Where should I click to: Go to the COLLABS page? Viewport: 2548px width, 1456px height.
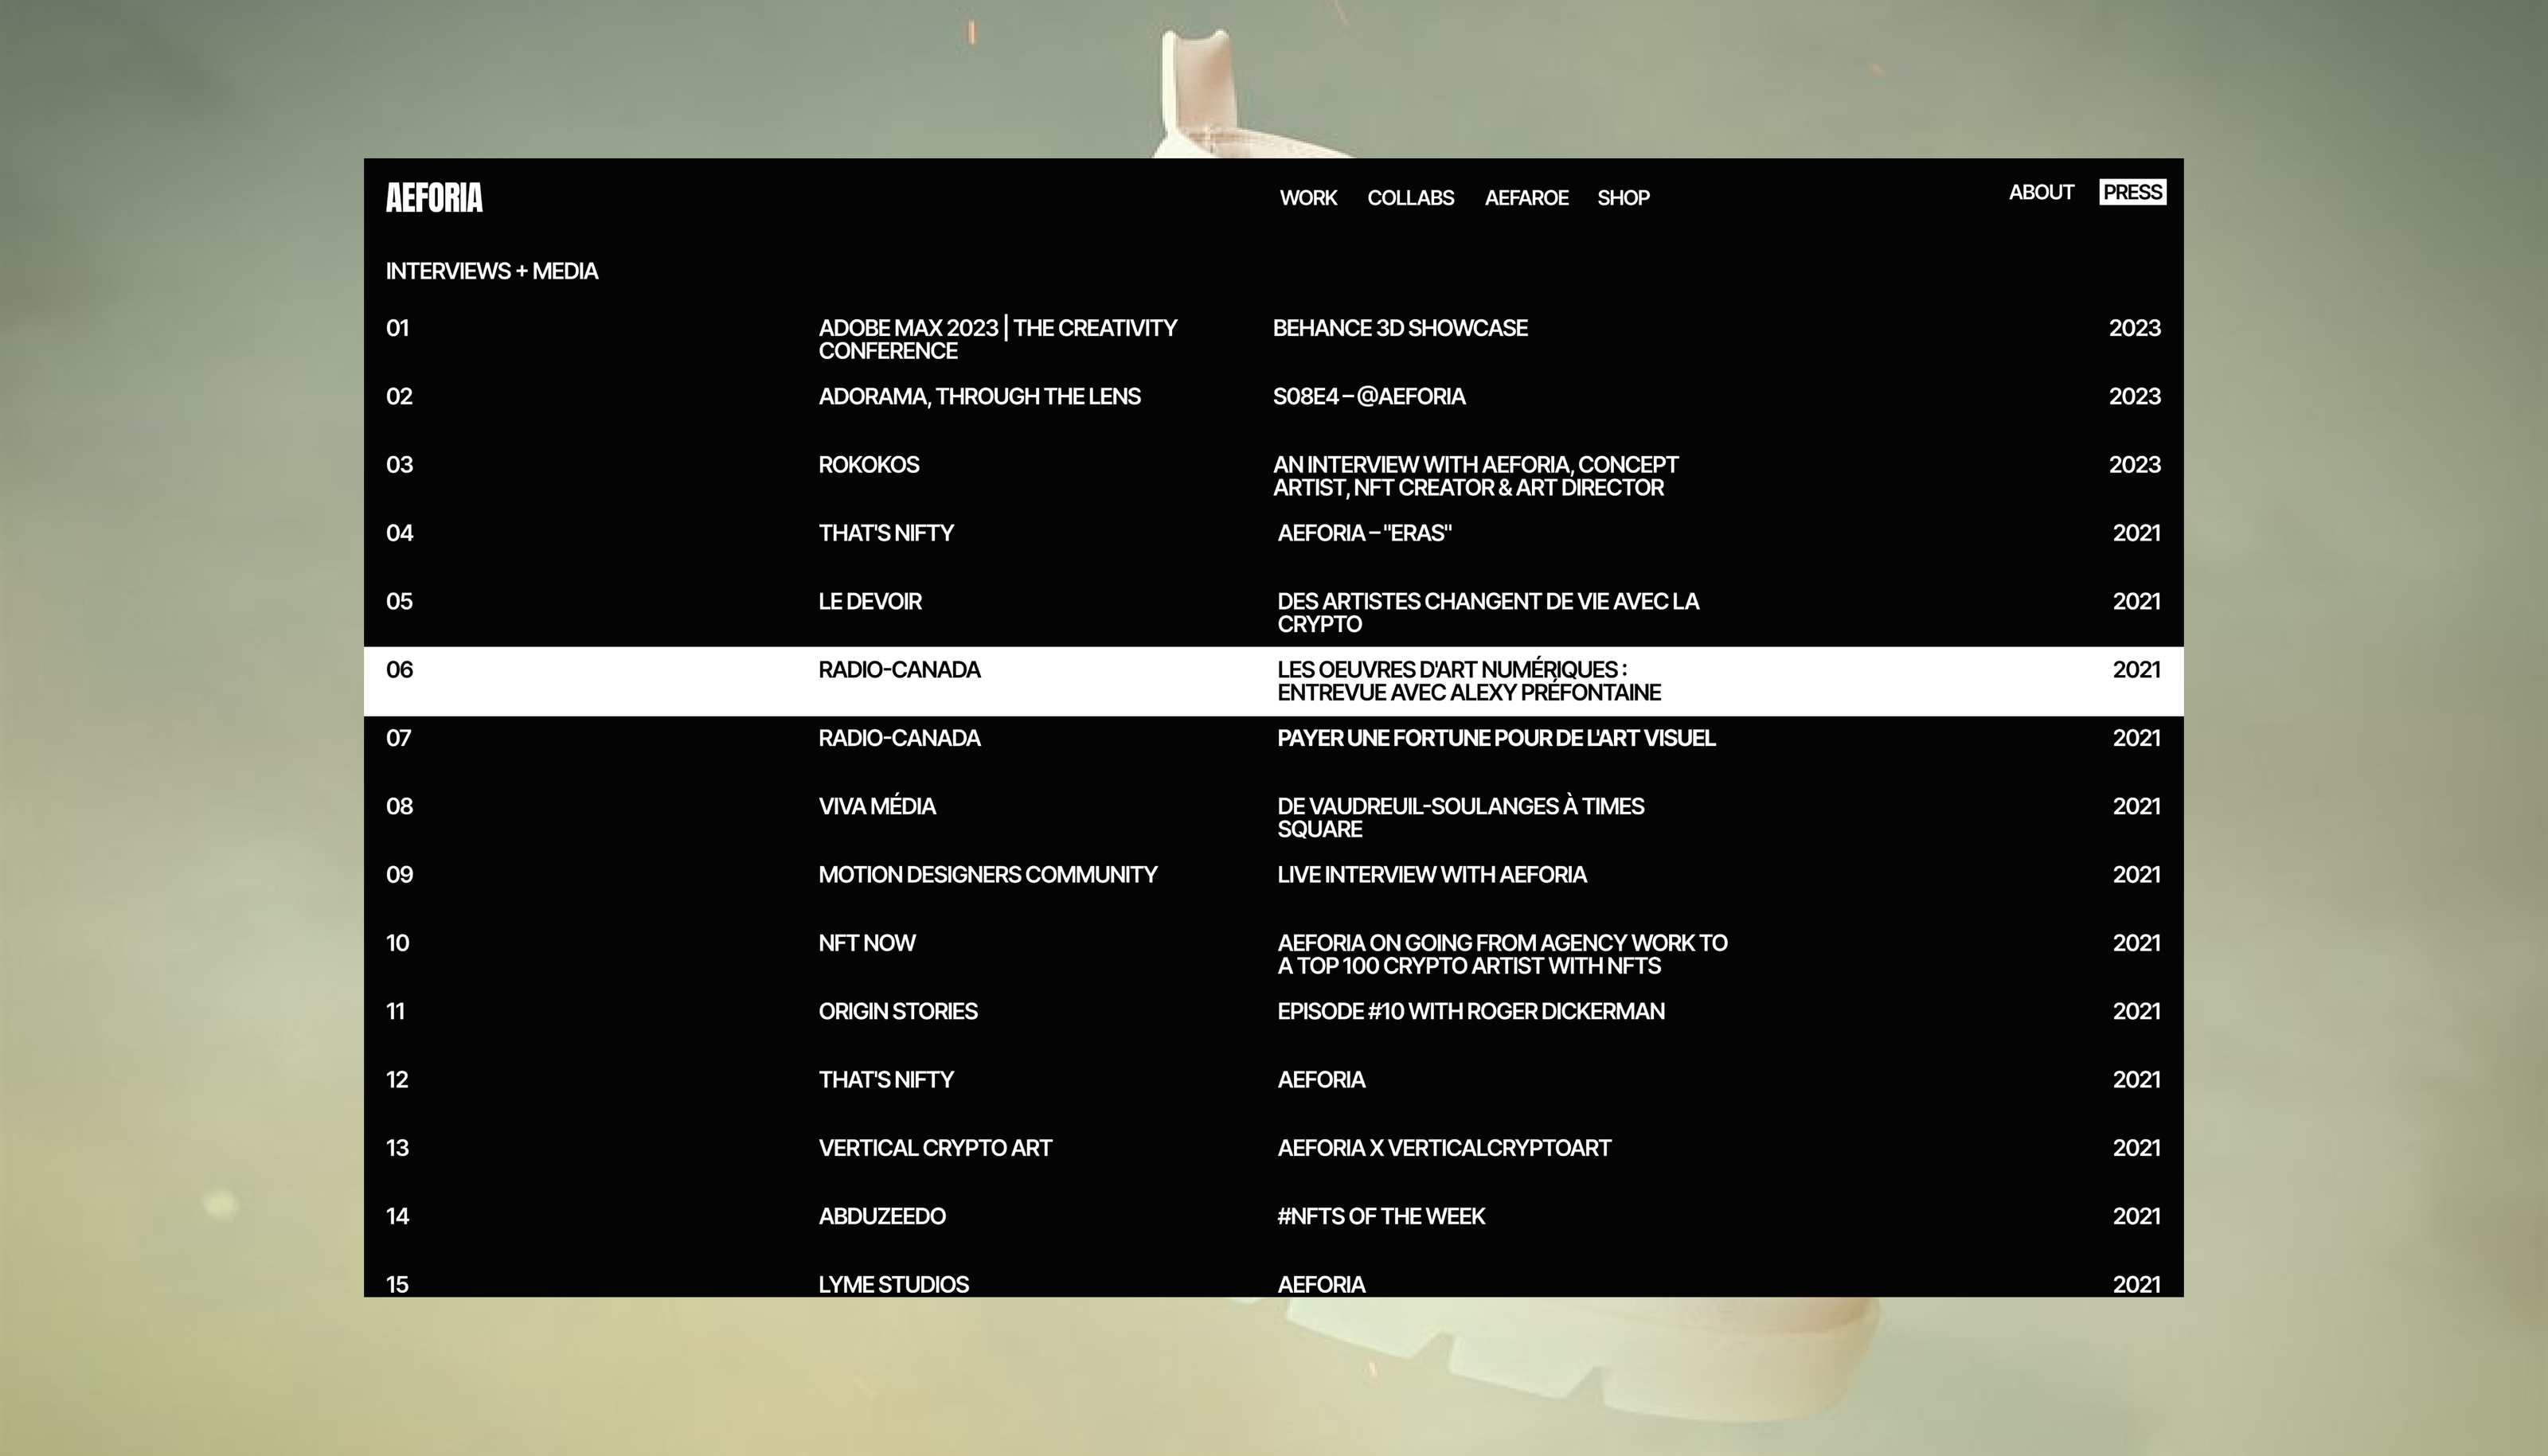coord(1410,198)
